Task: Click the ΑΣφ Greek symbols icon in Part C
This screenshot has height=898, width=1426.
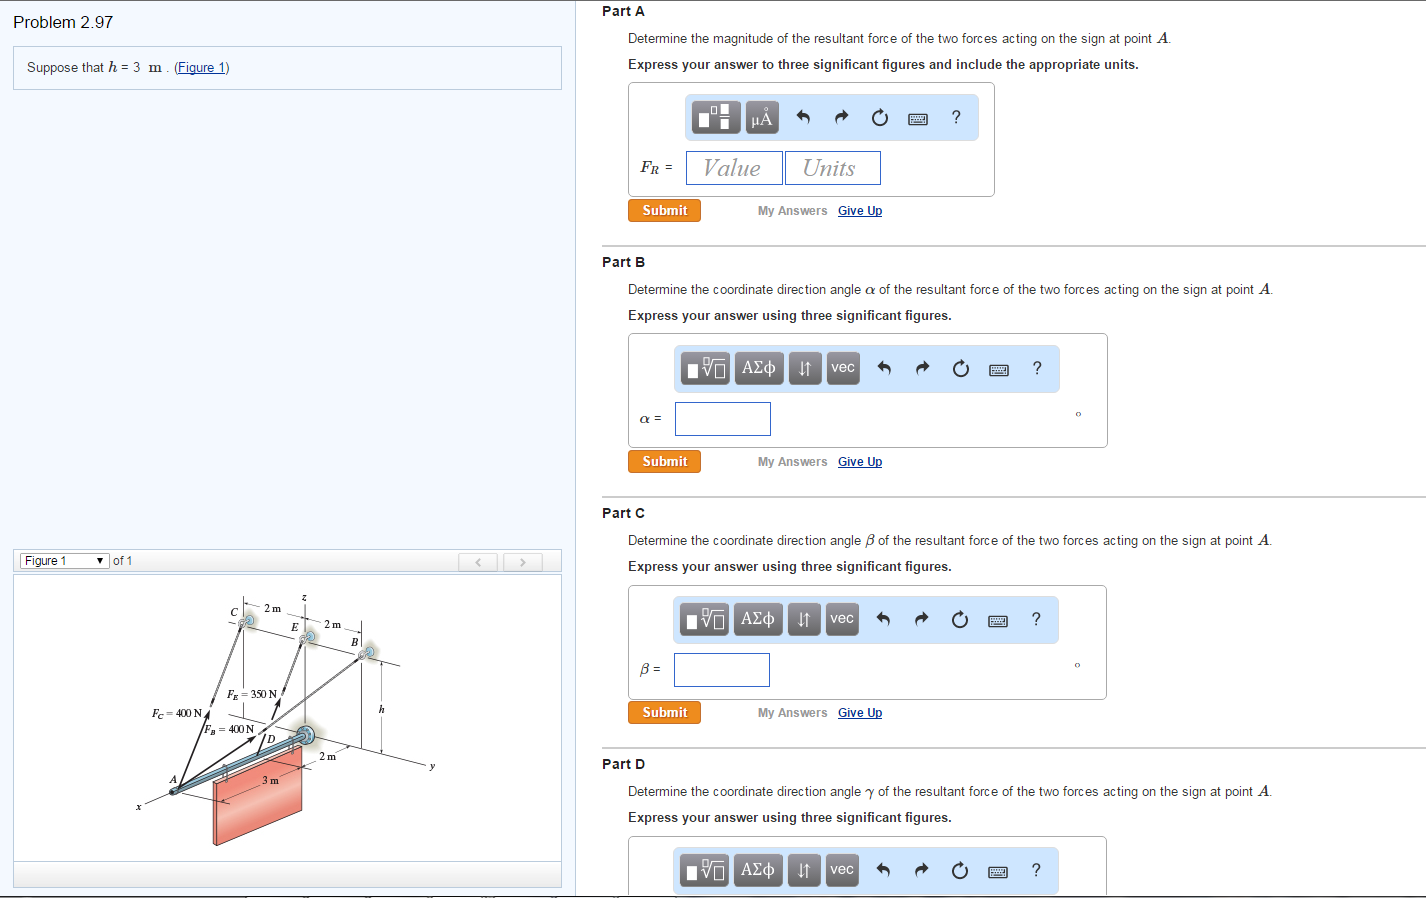Action: (758, 619)
